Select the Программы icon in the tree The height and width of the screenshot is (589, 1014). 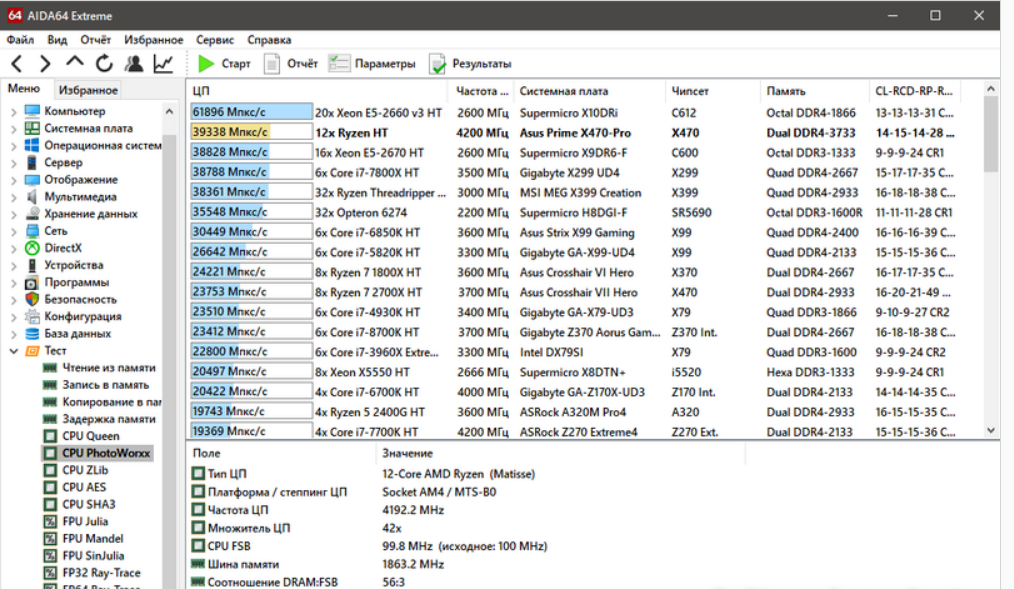click(32, 283)
